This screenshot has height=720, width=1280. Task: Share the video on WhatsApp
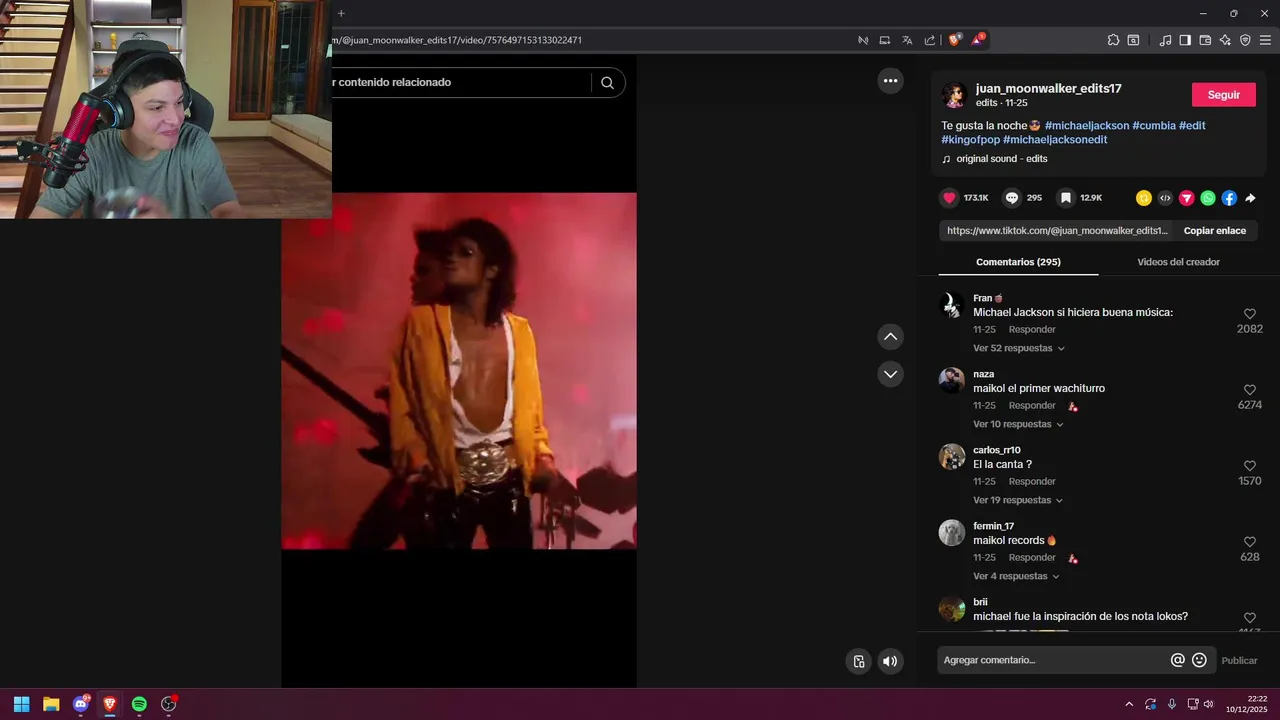pos(1208,198)
